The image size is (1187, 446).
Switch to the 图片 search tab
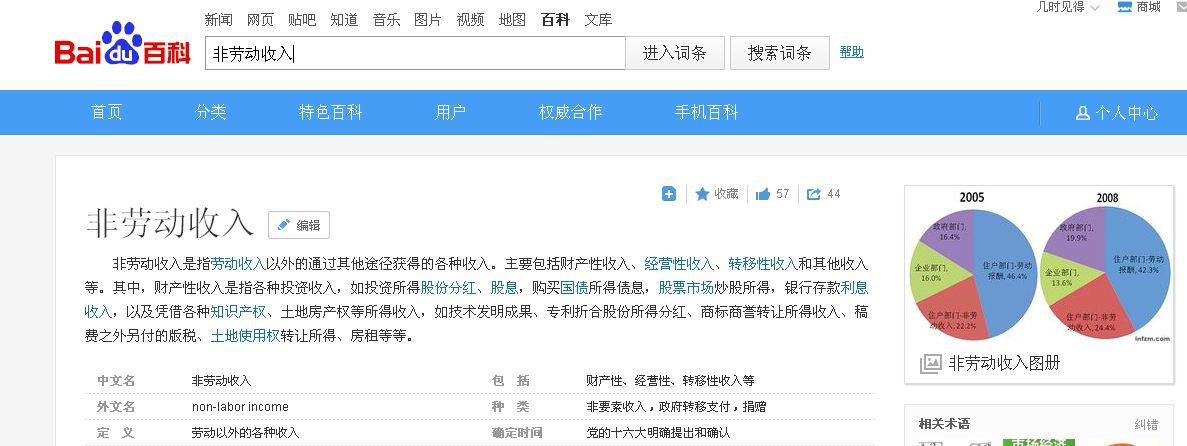click(427, 20)
